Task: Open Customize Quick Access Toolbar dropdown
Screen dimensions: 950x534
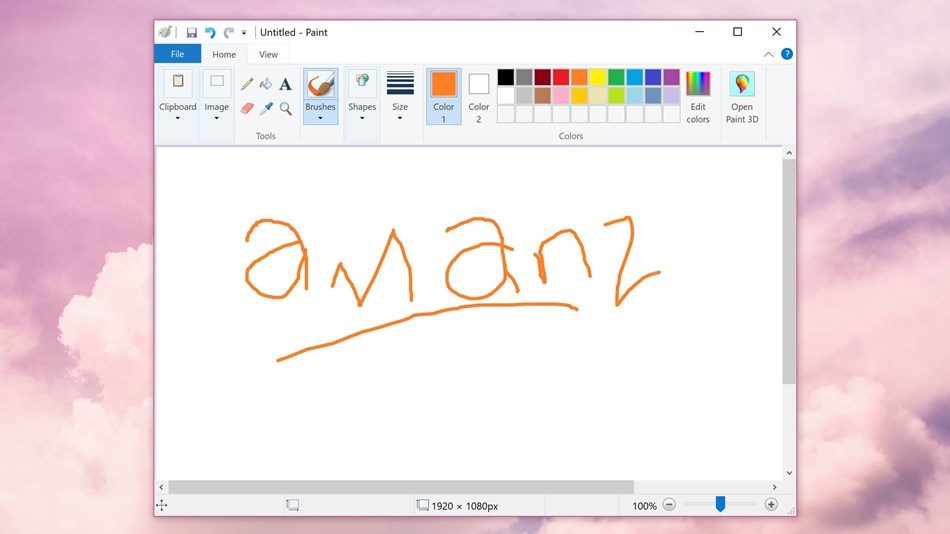Action: [x=244, y=33]
